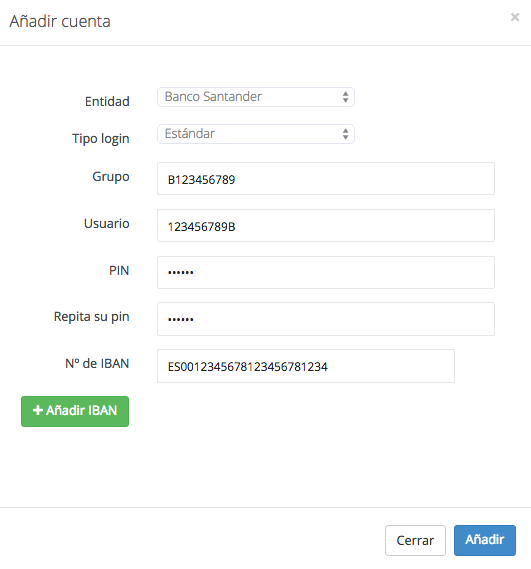Close the Añadir cuenta dialog with the X
Viewport: 531px width, 569px height.
515,17
